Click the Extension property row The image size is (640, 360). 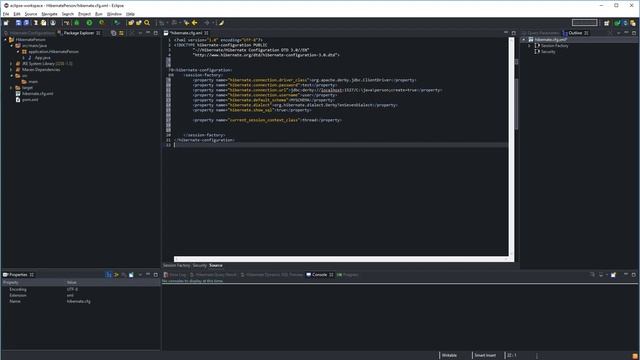pos(80,295)
